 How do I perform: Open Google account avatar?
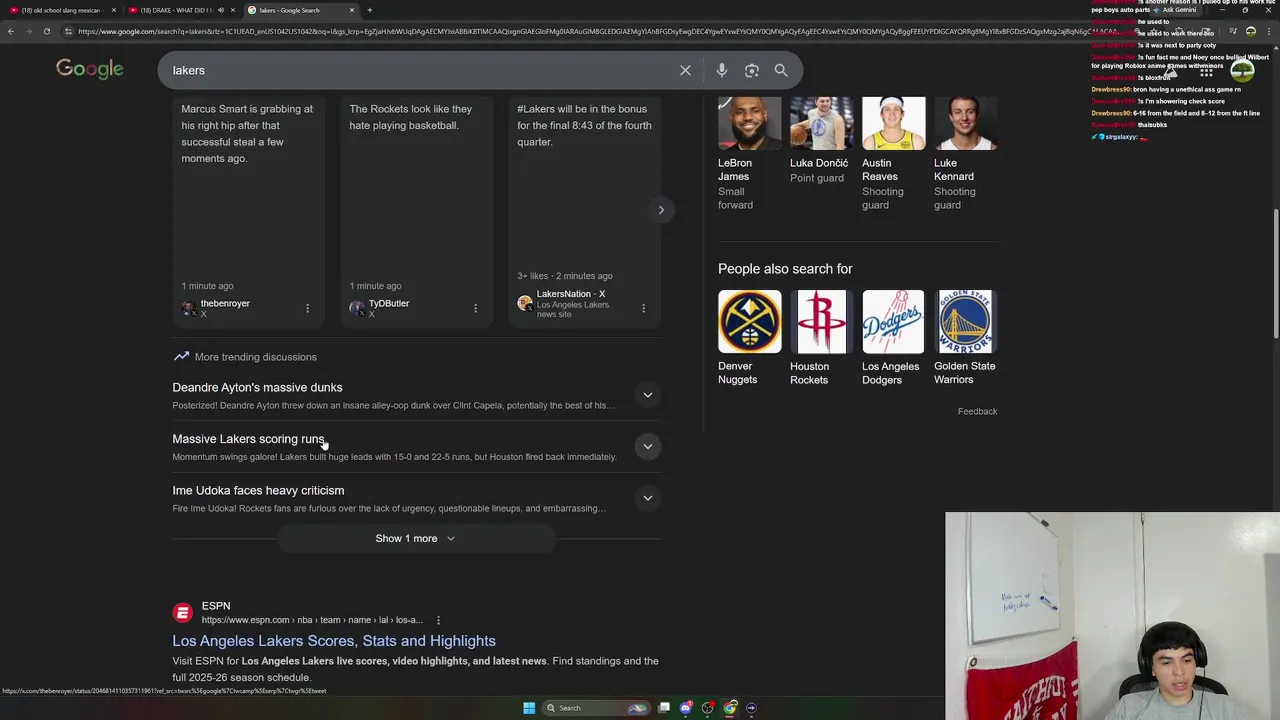pos(1242,70)
